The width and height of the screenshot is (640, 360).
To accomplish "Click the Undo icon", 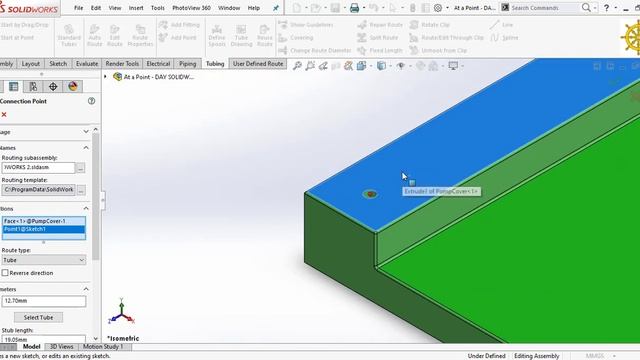I will point(373,8).
